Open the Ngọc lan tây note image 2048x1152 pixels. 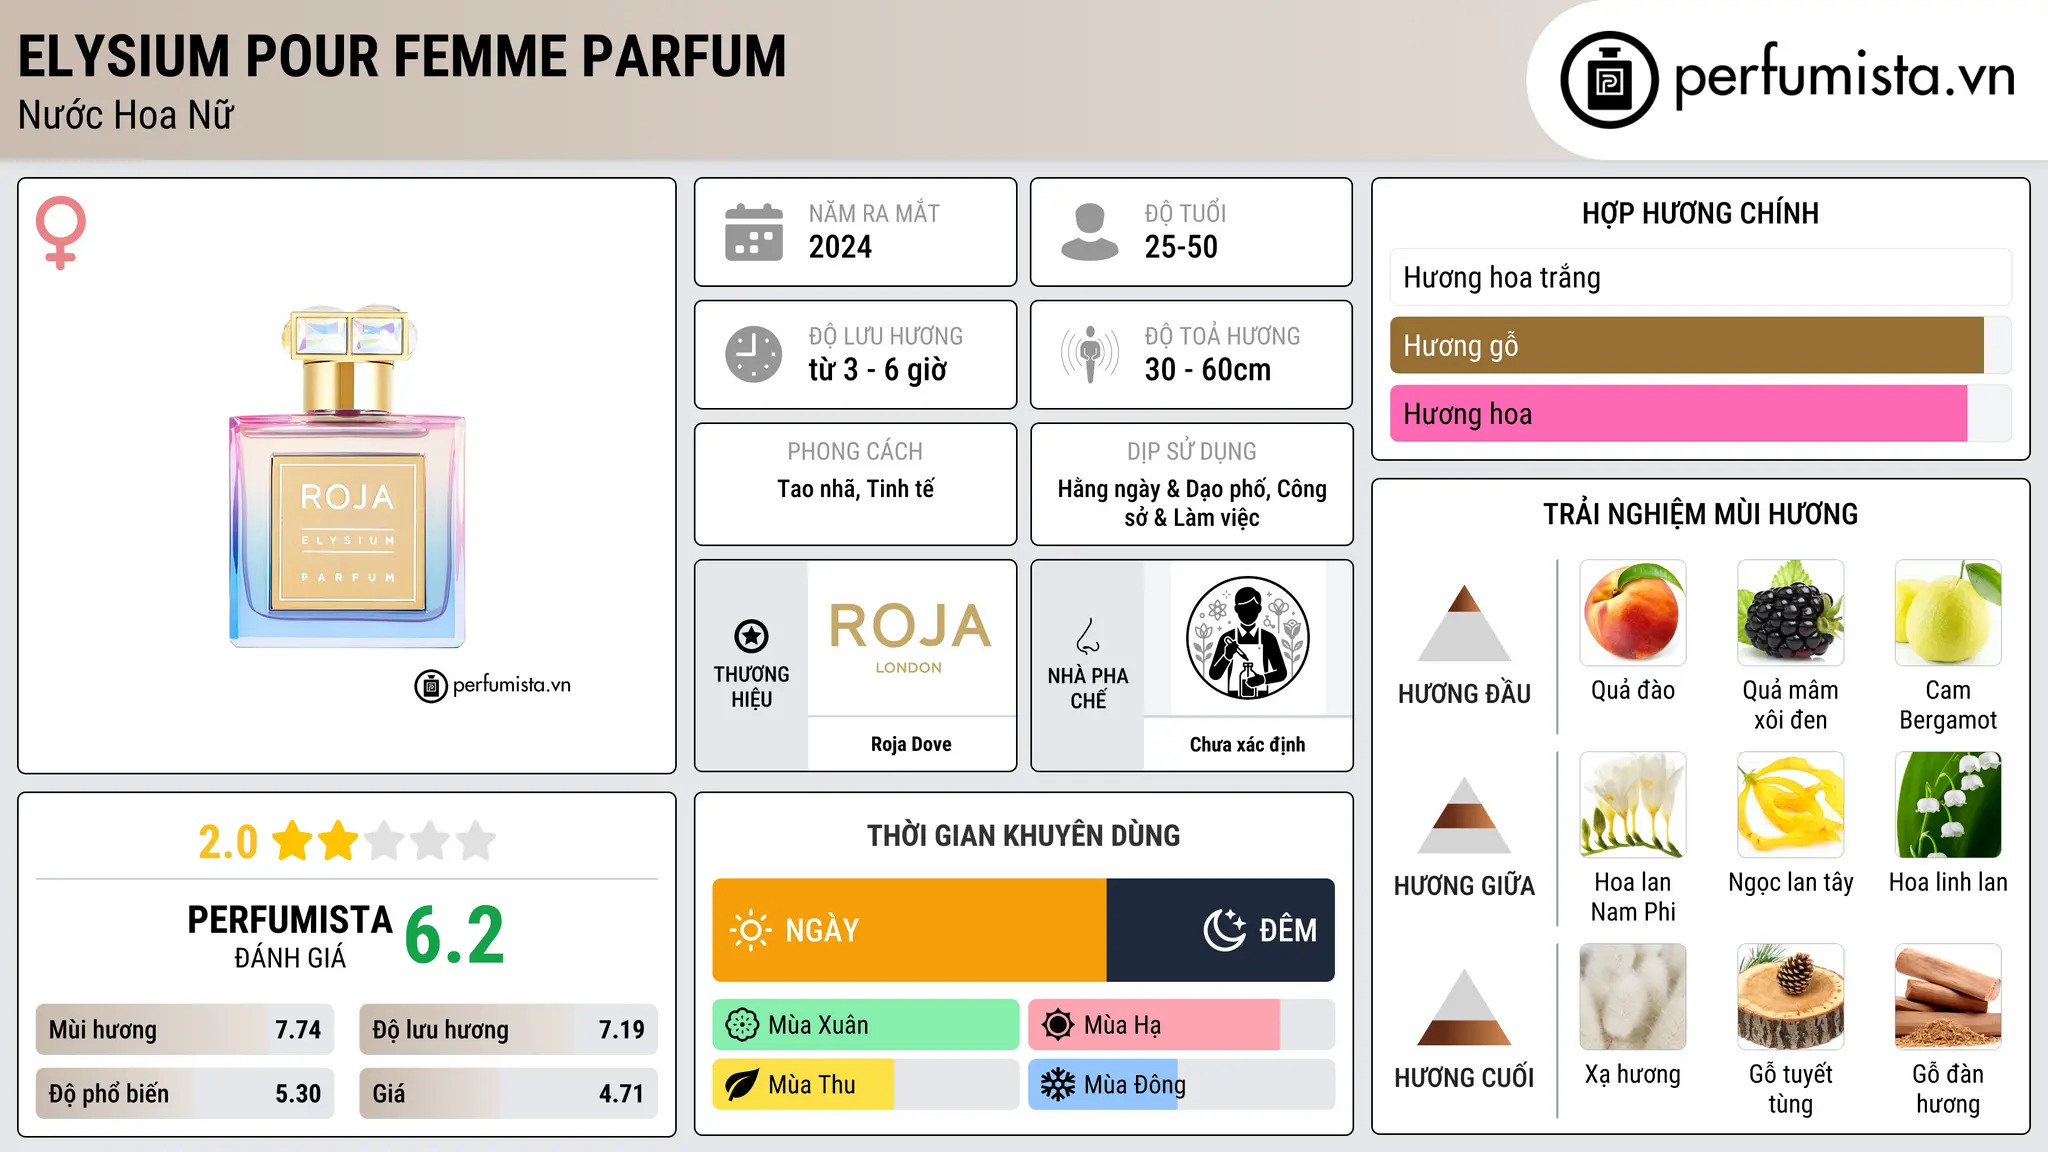[x=1790, y=805]
